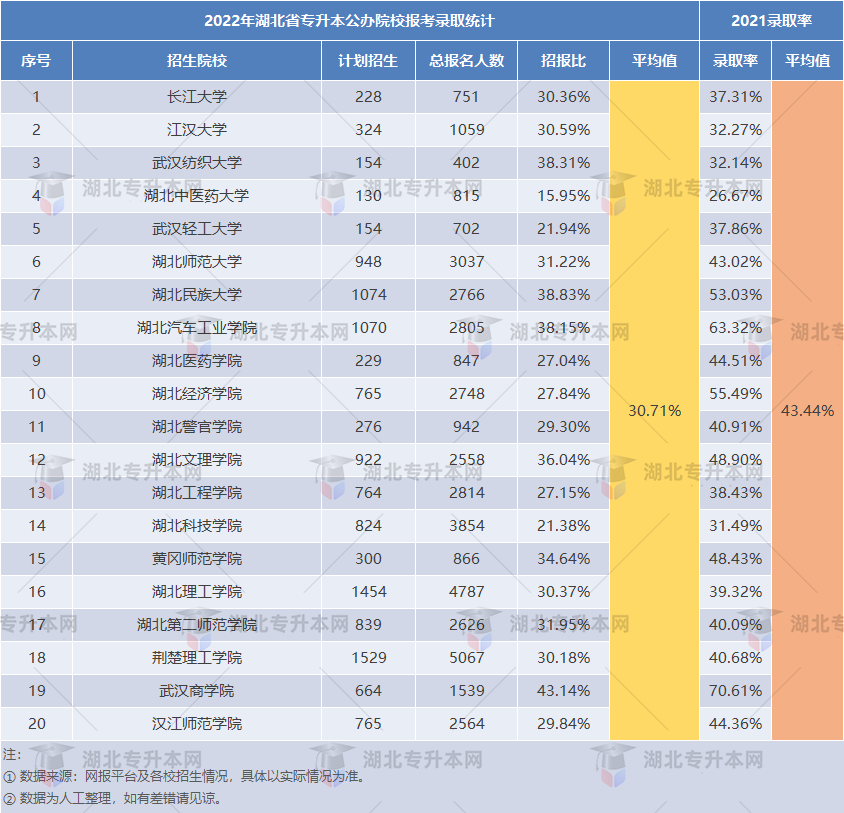Click the school name 武汉轻工大学
The height and width of the screenshot is (813, 844).
pos(197,229)
